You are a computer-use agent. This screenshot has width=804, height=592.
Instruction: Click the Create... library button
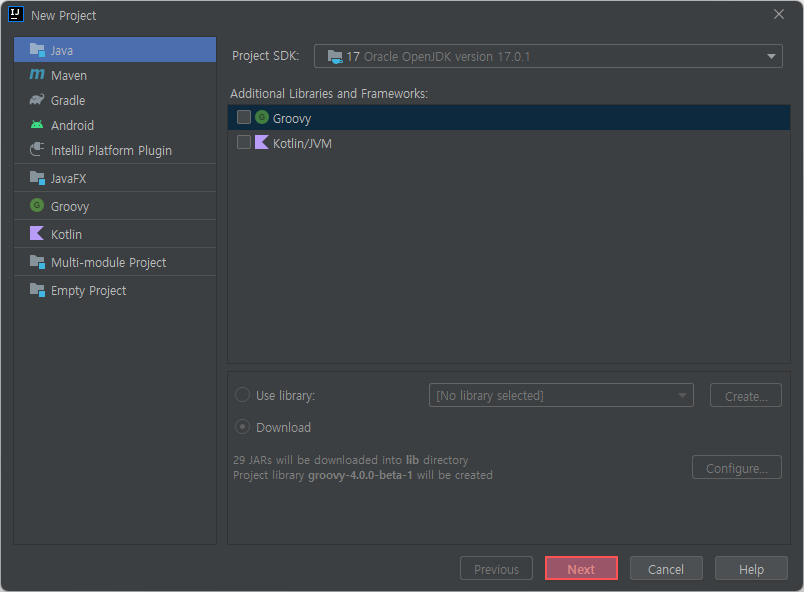(x=746, y=395)
